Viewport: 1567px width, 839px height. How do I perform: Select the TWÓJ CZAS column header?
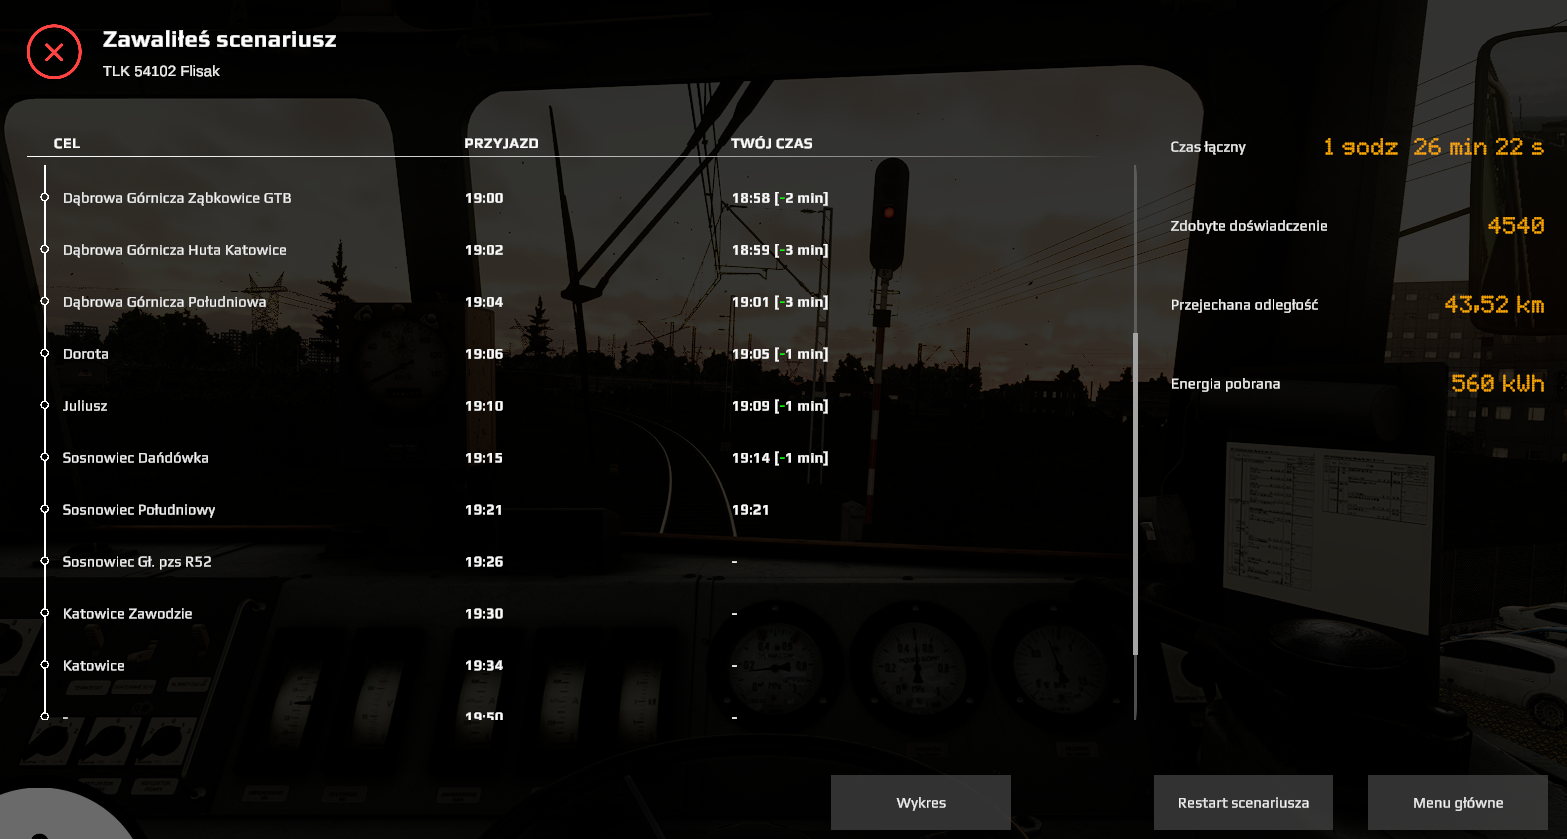(x=772, y=143)
